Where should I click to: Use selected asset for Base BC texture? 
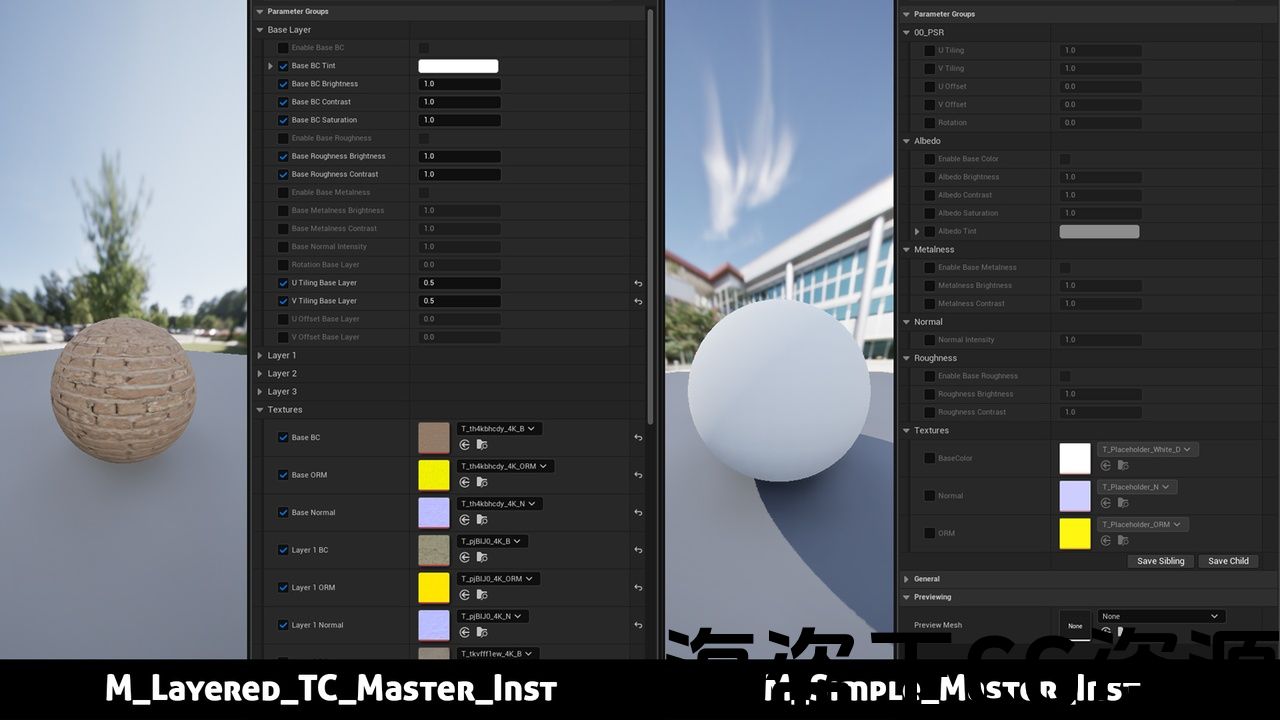pos(463,445)
